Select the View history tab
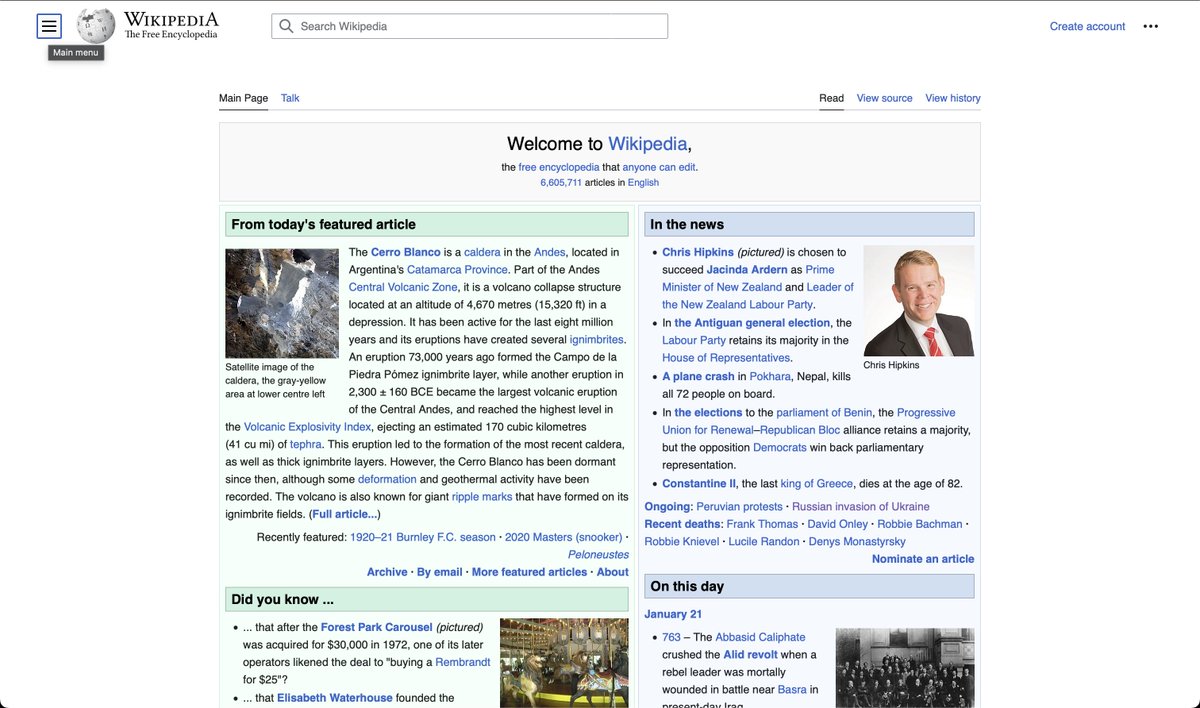This screenshot has width=1200, height=708. [x=953, y=98]
